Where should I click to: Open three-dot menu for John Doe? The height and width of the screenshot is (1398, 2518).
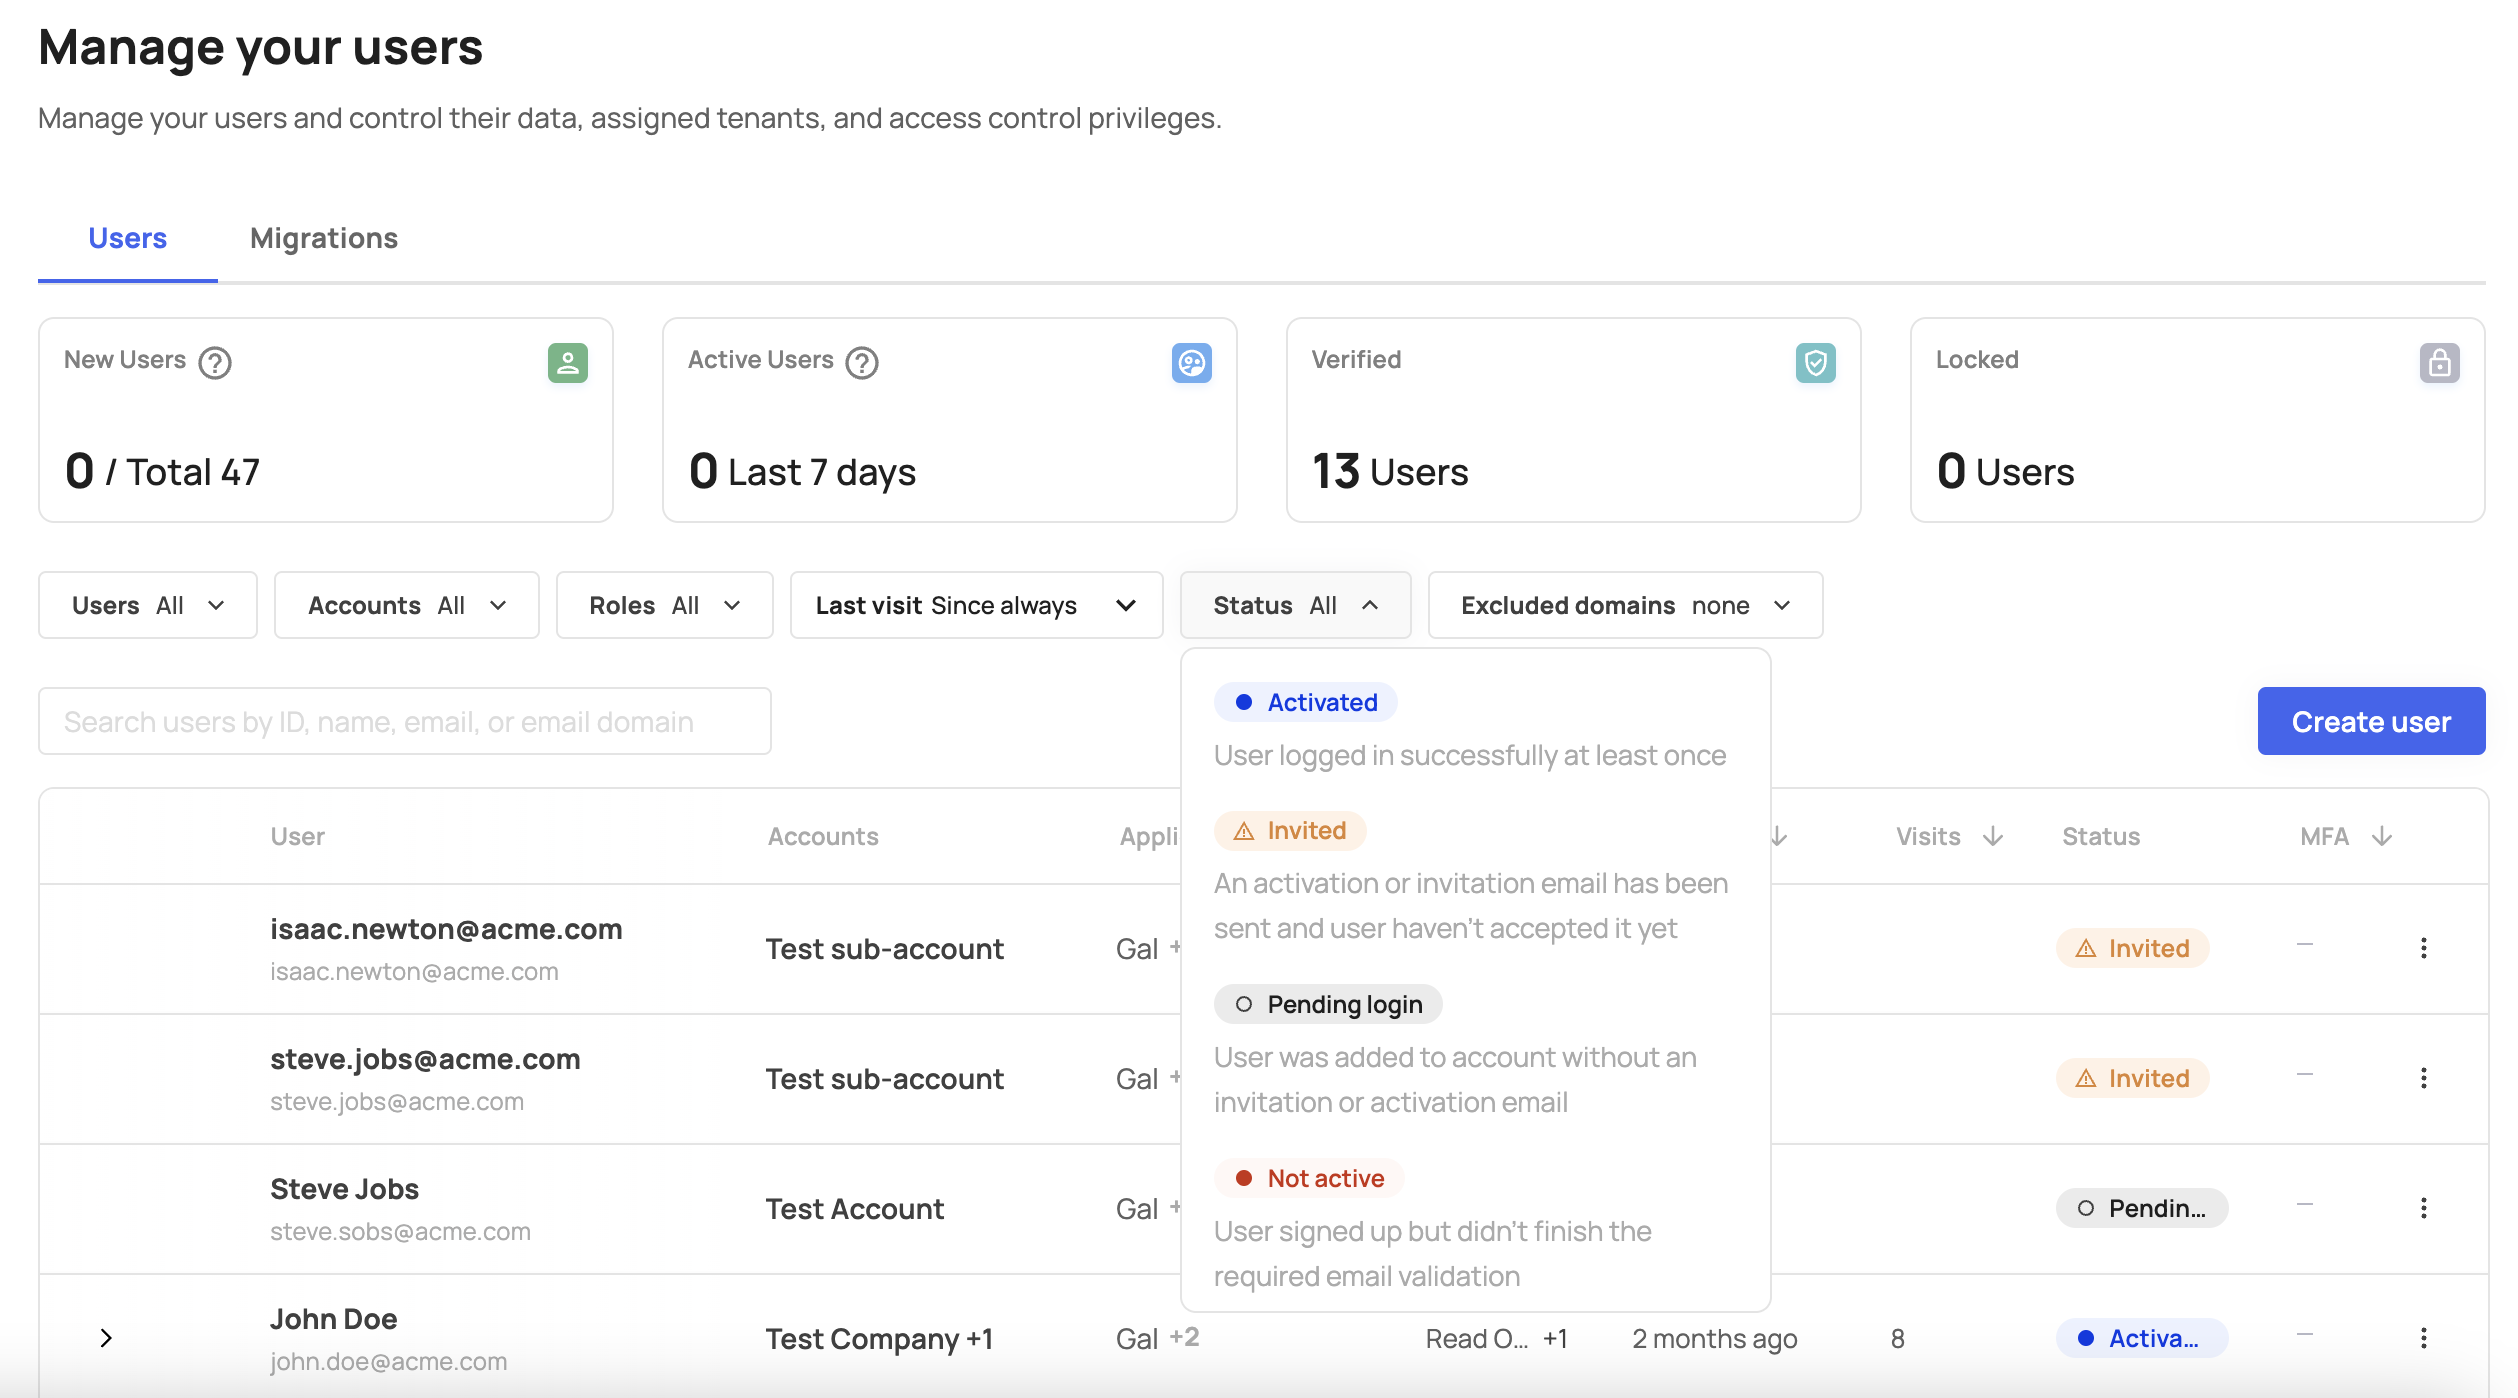(x=2423, y=1338)
